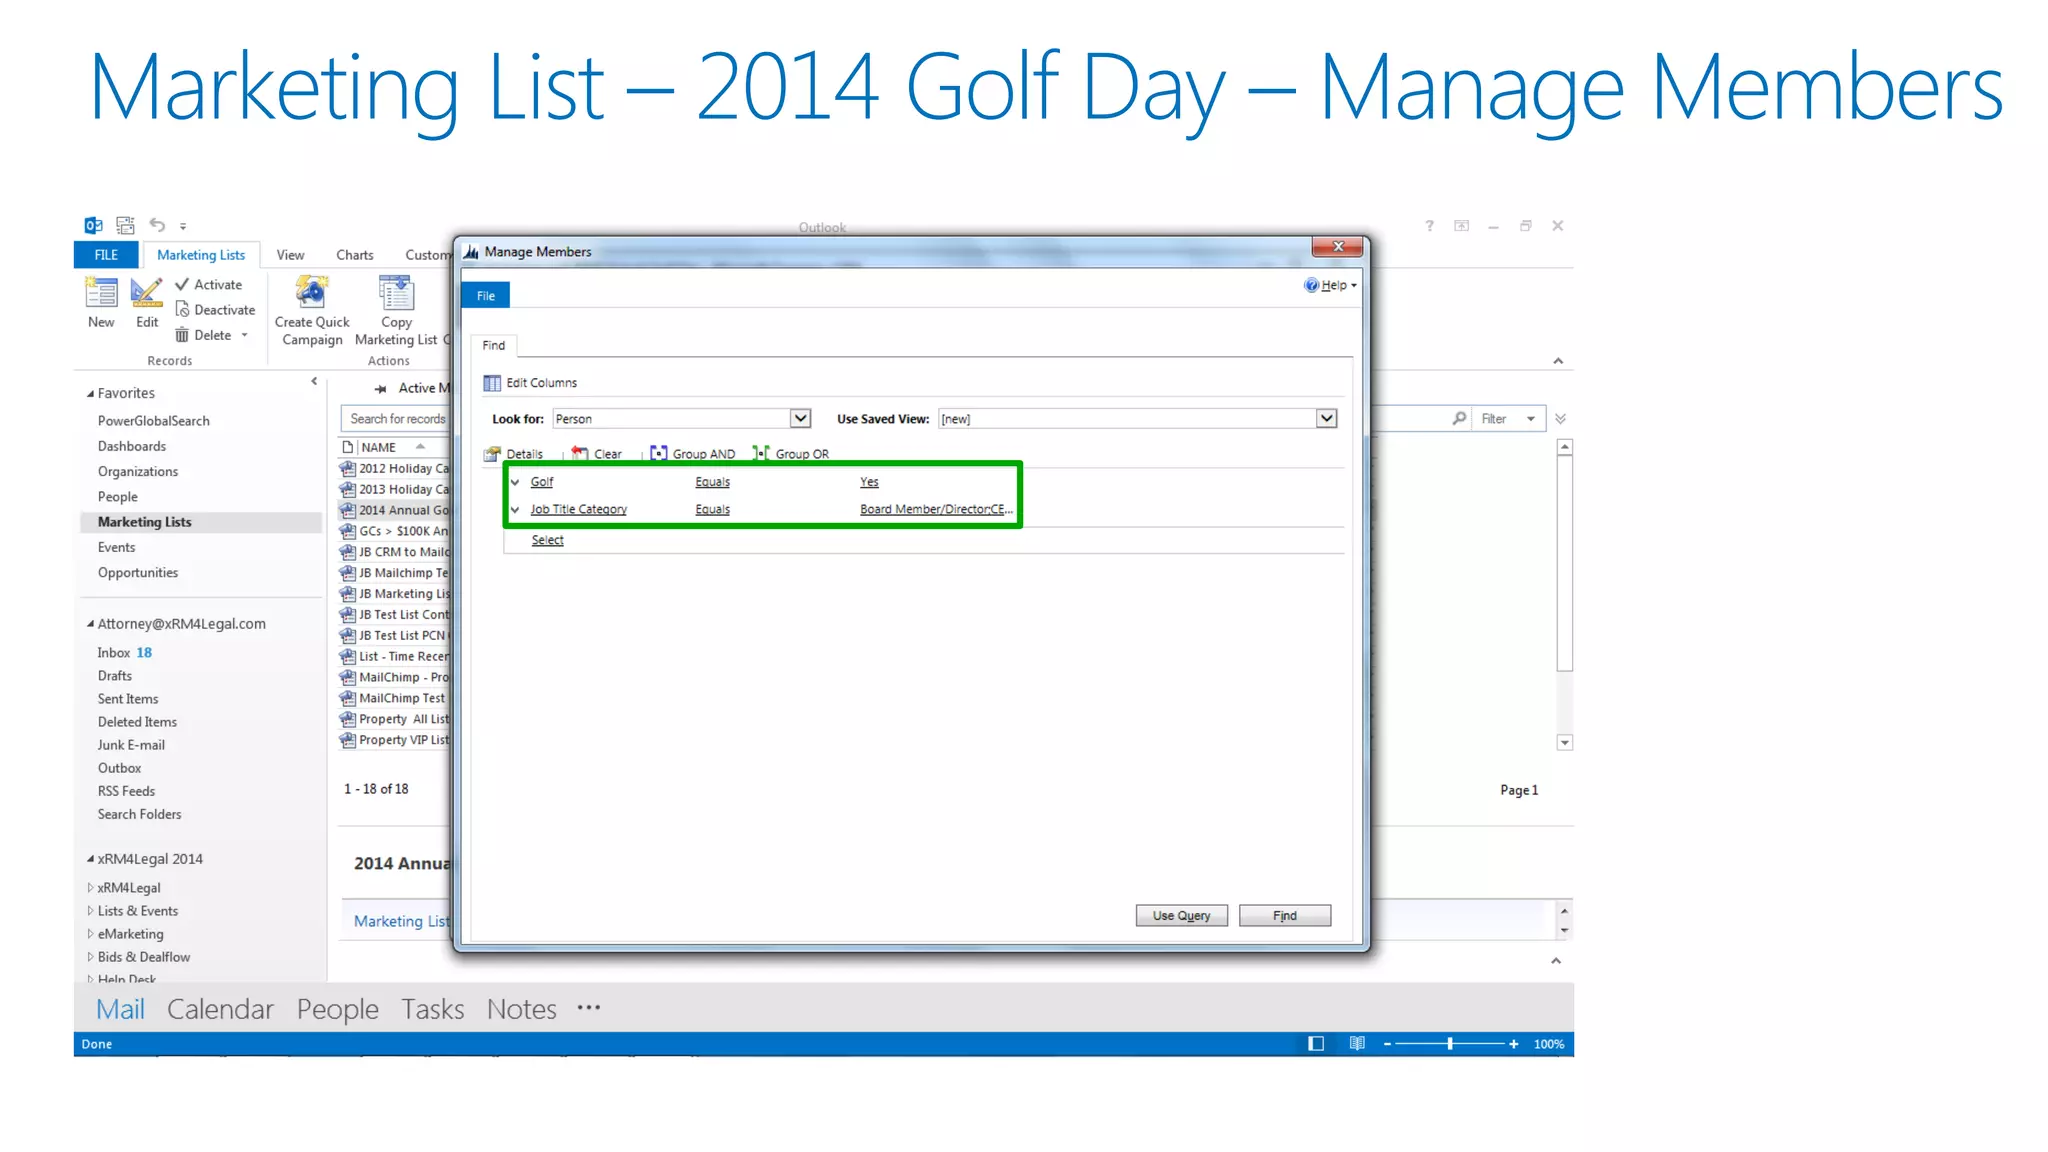
Task: Collapse the Favorites folder group
Action: pos(90,394)
